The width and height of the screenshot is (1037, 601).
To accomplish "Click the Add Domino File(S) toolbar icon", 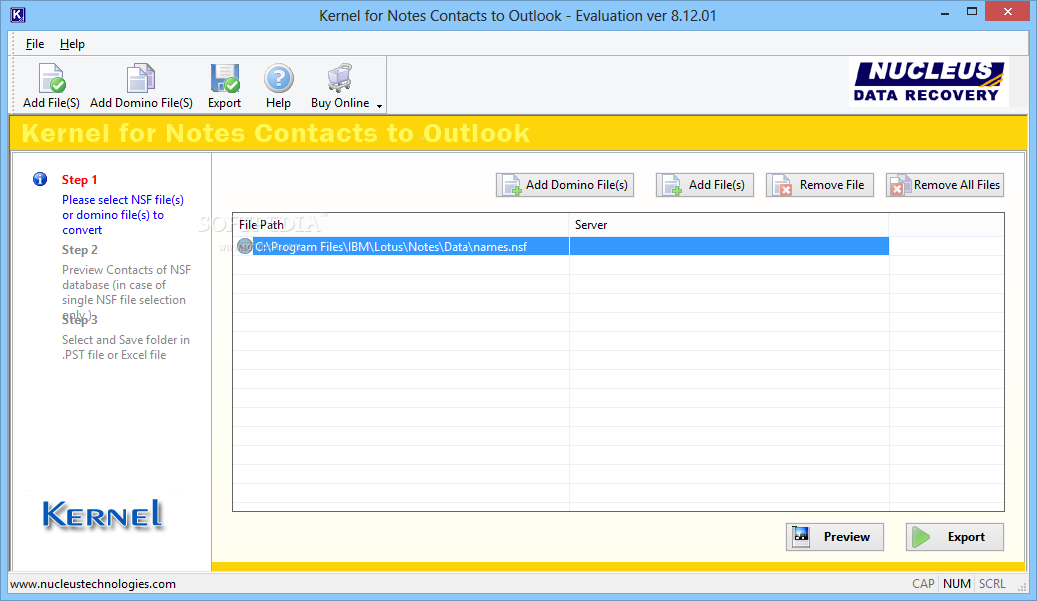I will (141, 79).
